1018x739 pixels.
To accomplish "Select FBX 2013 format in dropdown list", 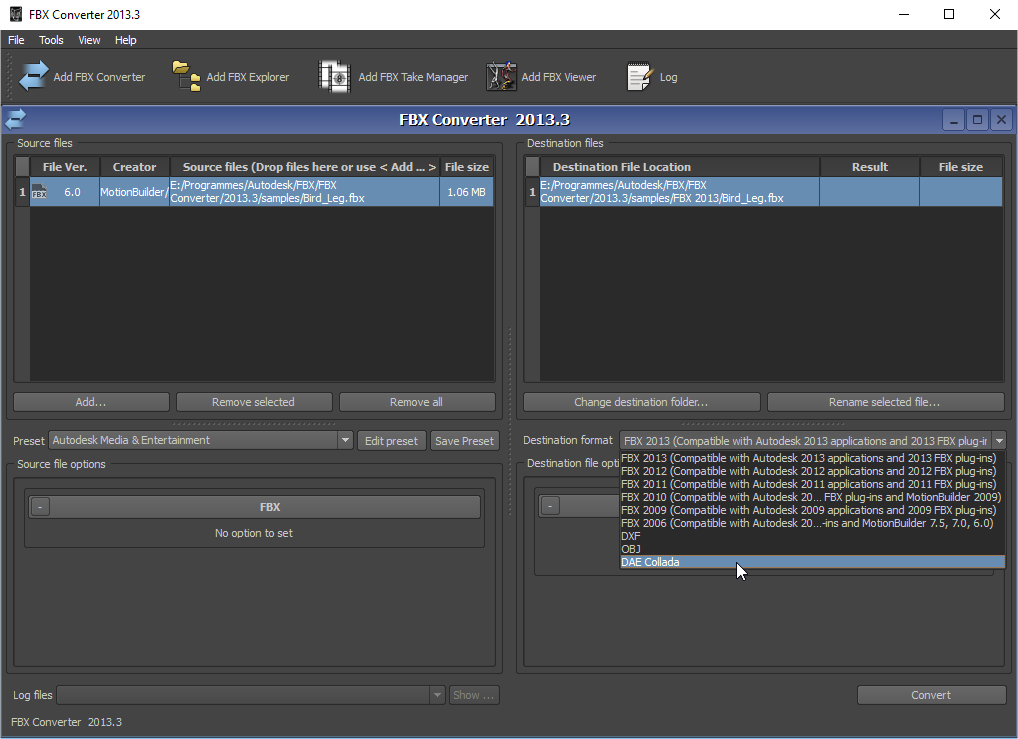I will [x=812, y=458].
